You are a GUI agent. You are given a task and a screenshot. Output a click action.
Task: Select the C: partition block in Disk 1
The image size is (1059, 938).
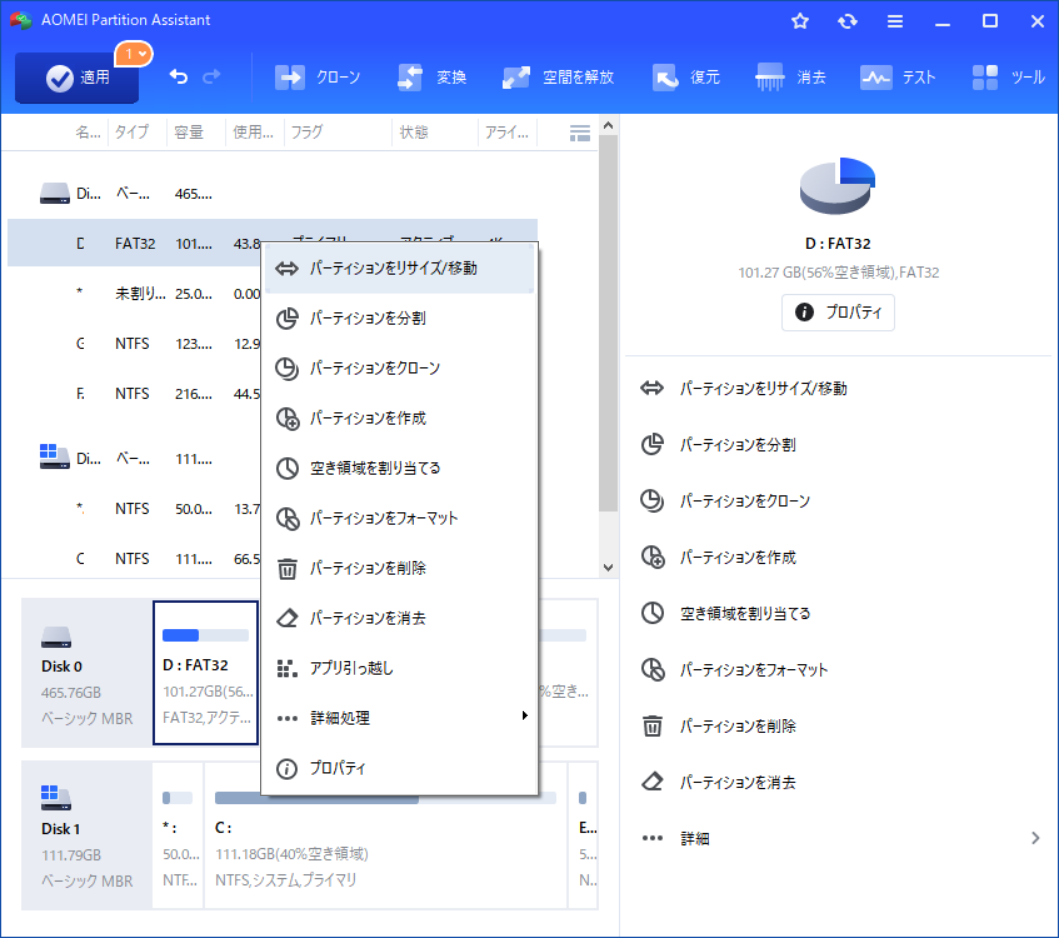point(385,835)
